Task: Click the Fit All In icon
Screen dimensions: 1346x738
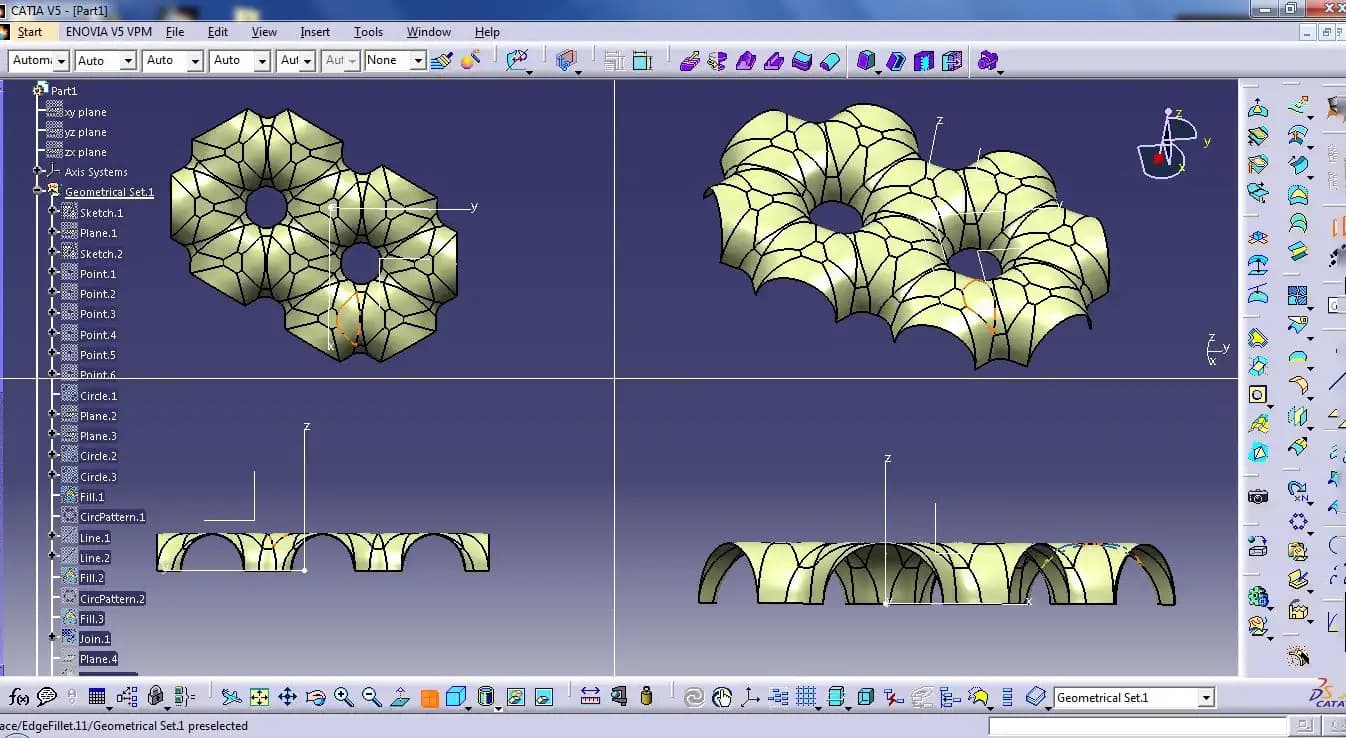Action: [x=259, y=697]
